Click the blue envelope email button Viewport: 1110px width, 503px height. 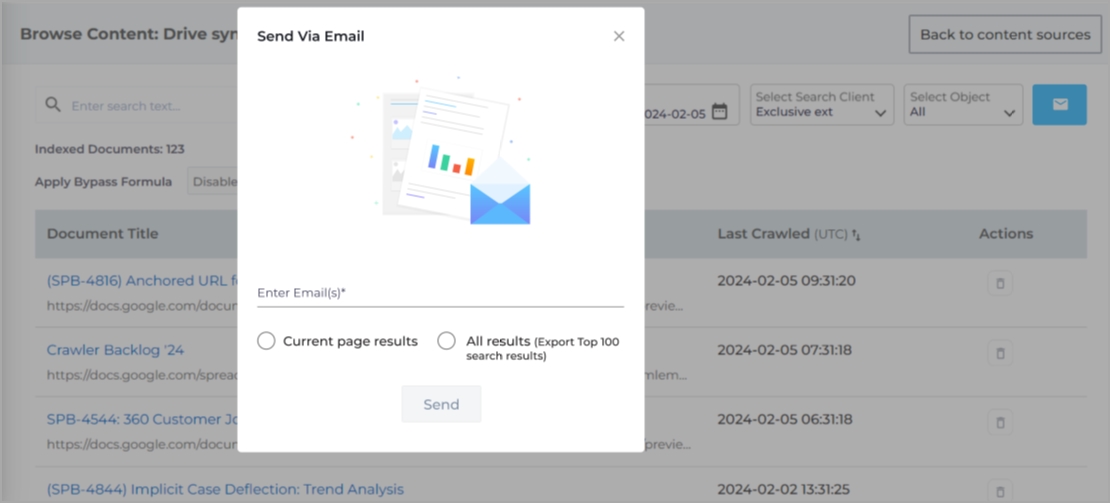pyautogui.click(x=1059, y=105)
